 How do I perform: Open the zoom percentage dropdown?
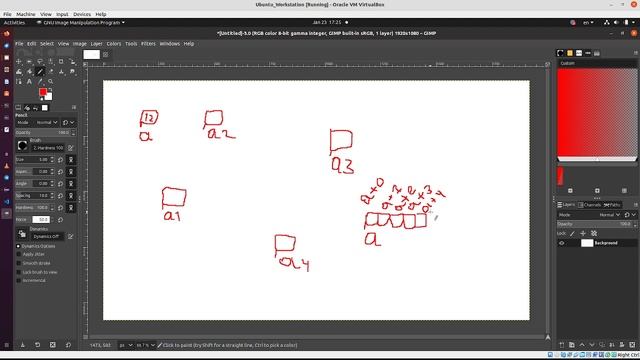(x=145, y=345)
